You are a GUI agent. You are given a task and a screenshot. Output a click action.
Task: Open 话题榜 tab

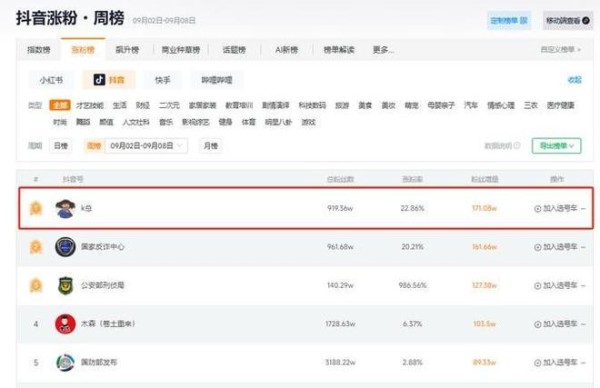click(234, 50)
